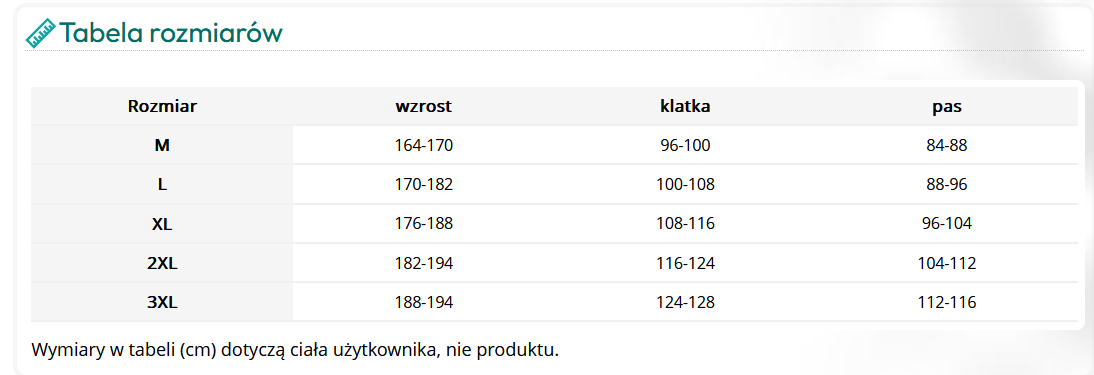Click the M size row label

(x=162, y=145)
